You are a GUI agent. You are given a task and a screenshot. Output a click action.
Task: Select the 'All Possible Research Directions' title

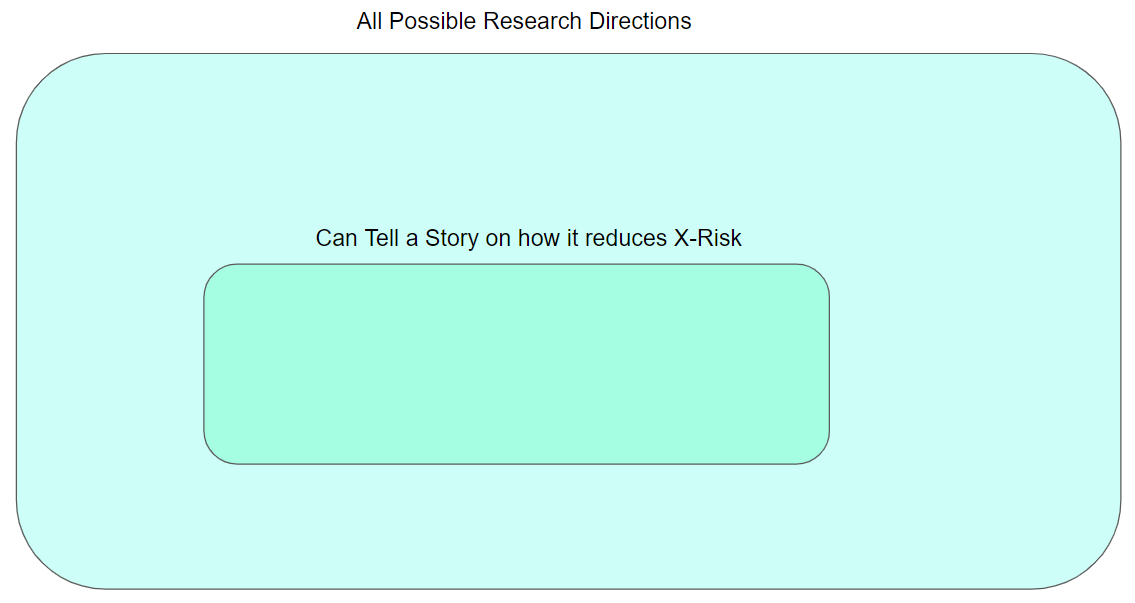point(523,21)
